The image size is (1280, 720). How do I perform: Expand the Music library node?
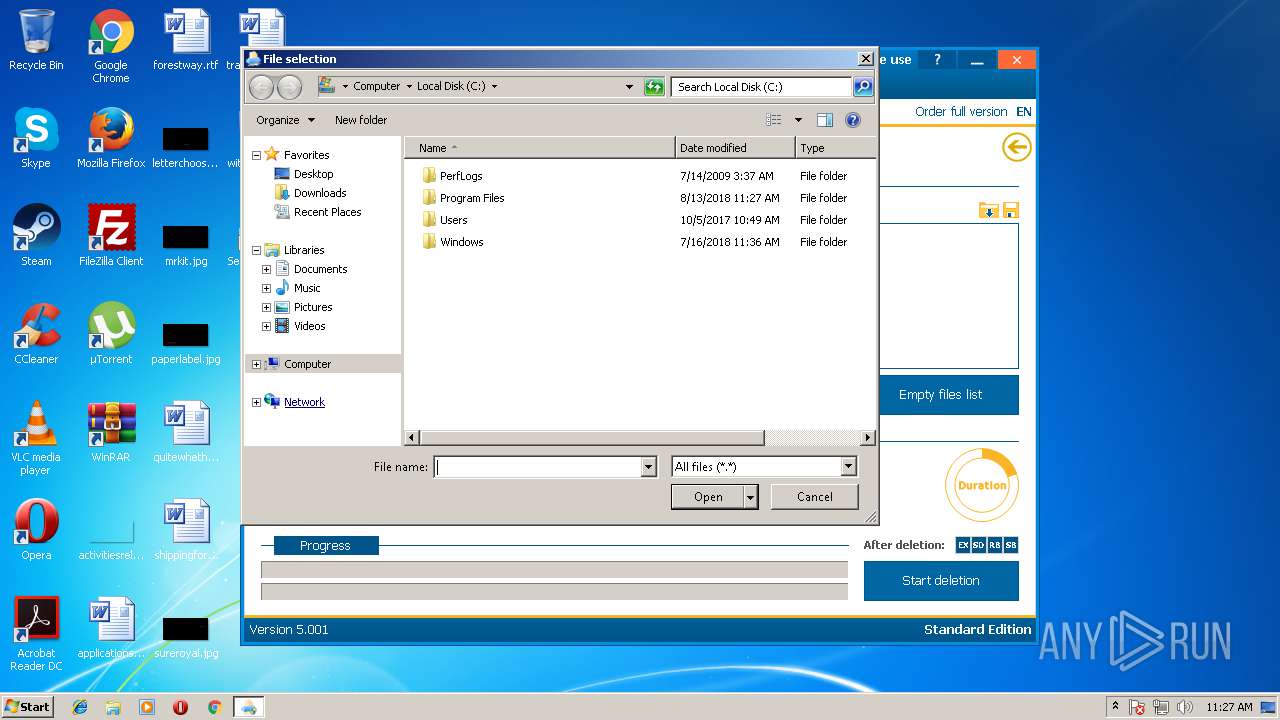tap(266, 288)
